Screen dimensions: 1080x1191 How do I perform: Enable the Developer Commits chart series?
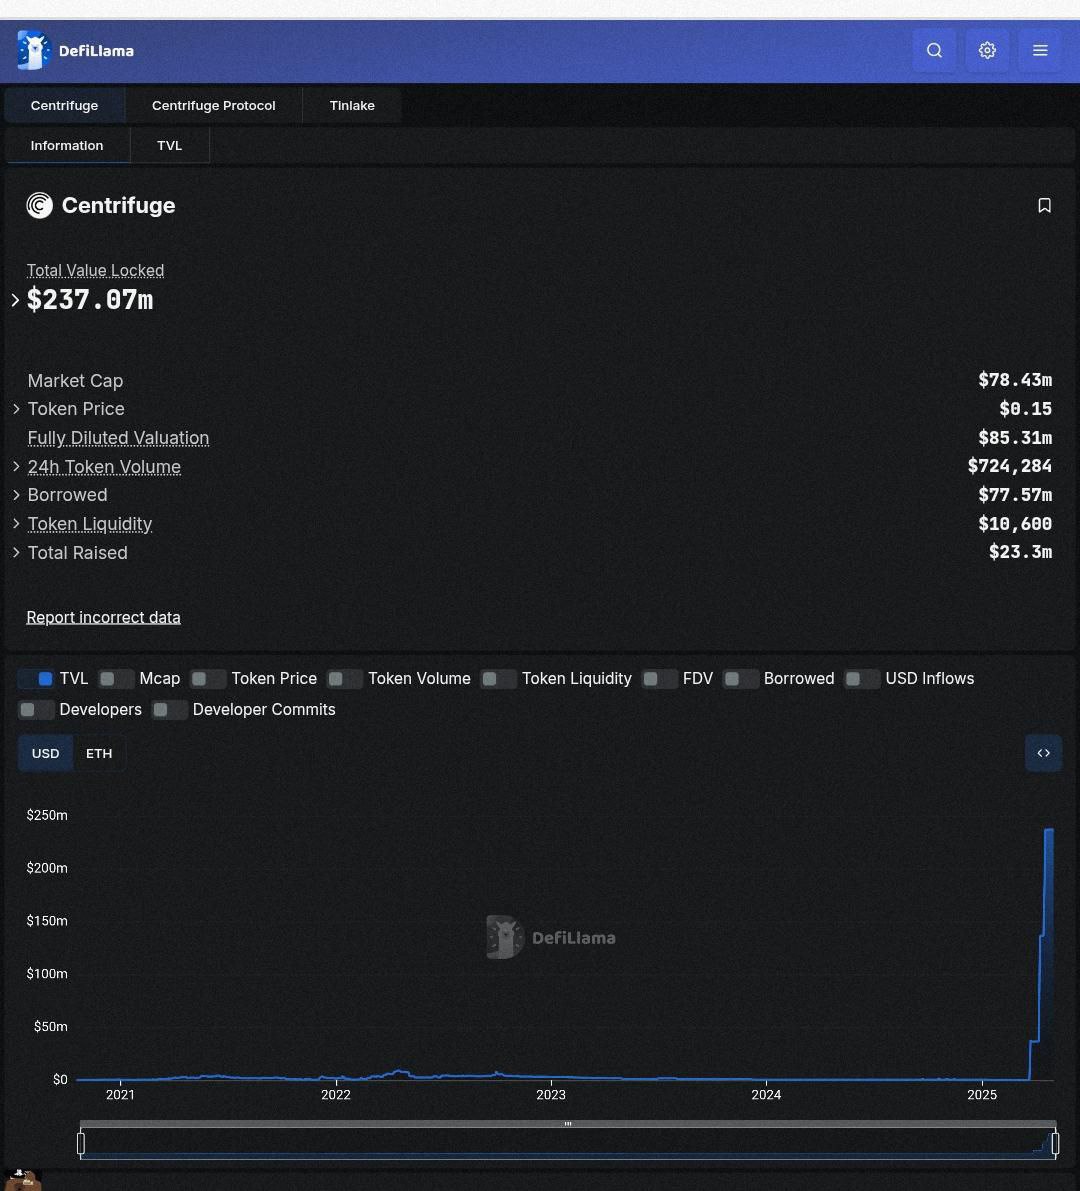coord(169,710)
